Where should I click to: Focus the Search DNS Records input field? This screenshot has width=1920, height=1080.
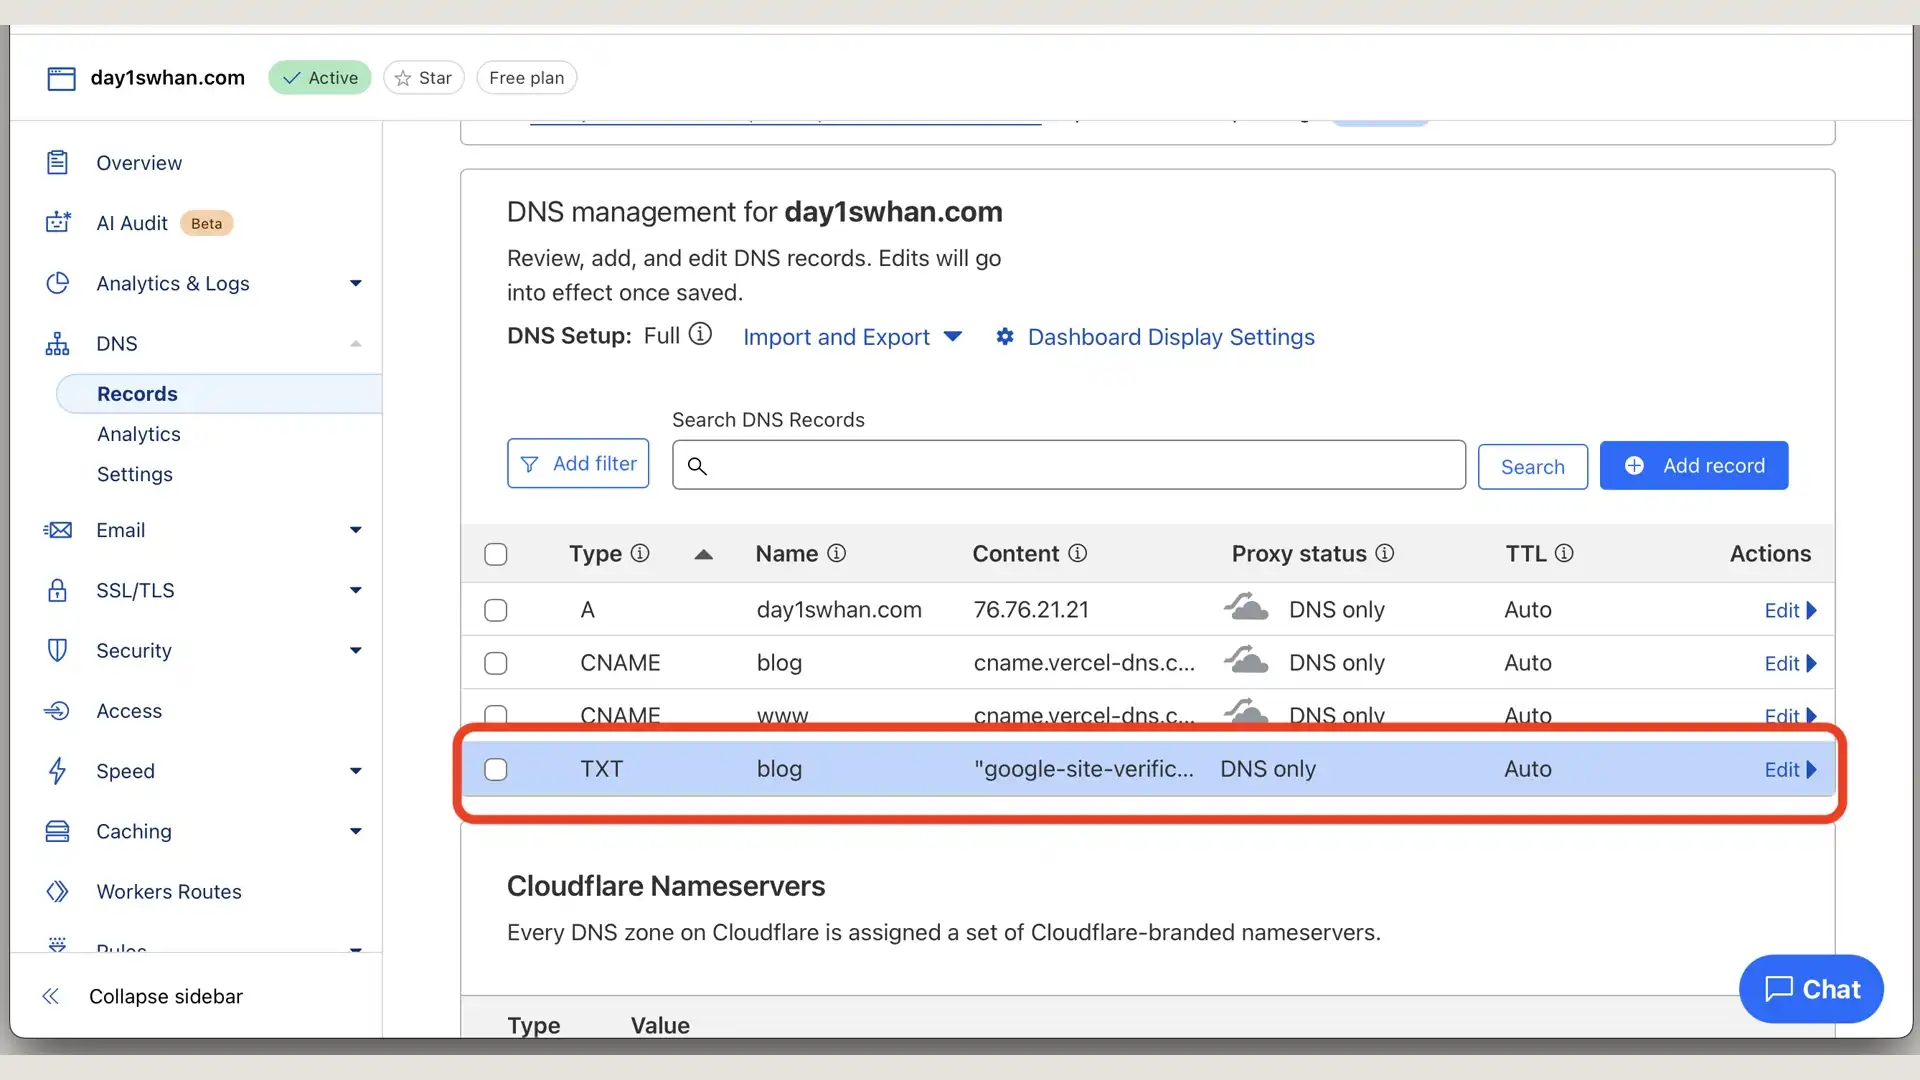coord(1069,465)
